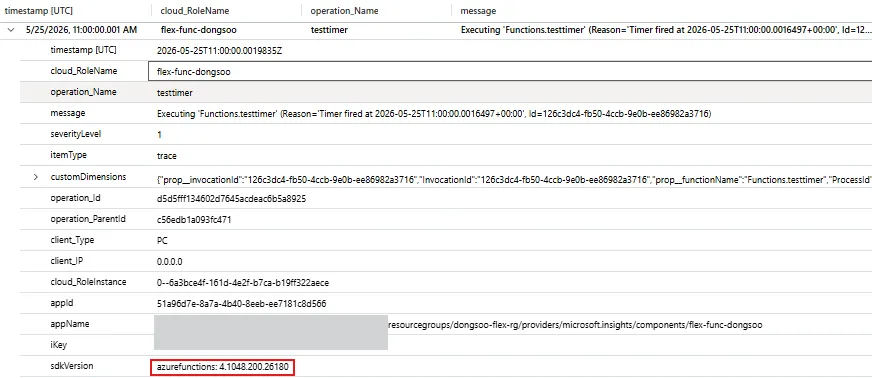Select the severityLevel value 1
This screenshot has height=378, width=872.
[160, 135]
